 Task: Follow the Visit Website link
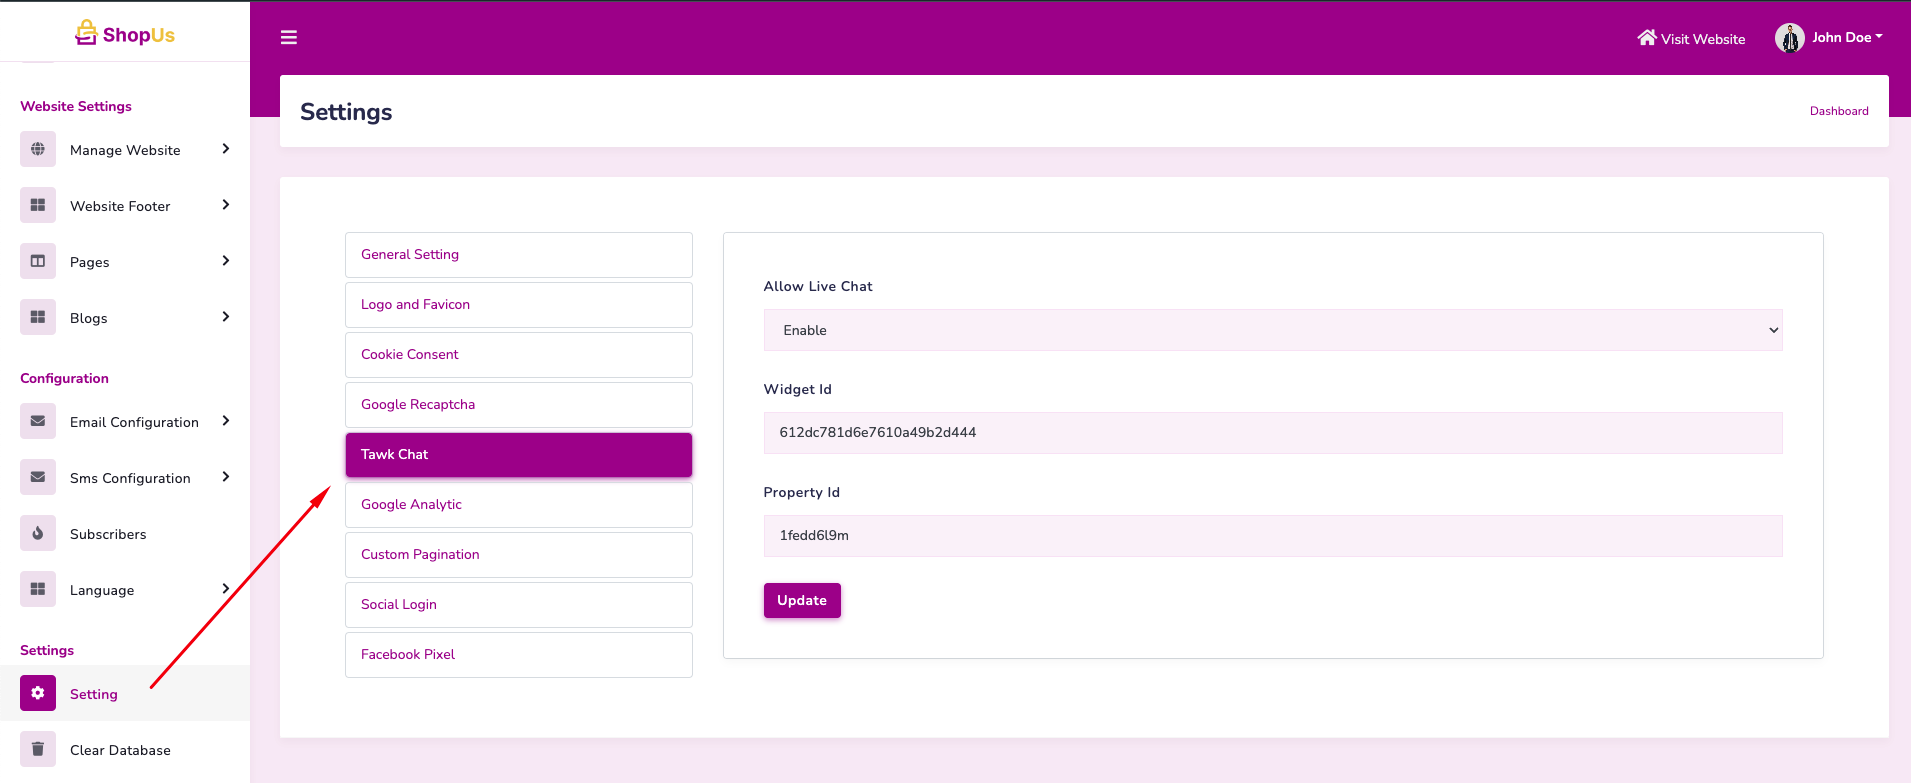[x=1691, y=39]
